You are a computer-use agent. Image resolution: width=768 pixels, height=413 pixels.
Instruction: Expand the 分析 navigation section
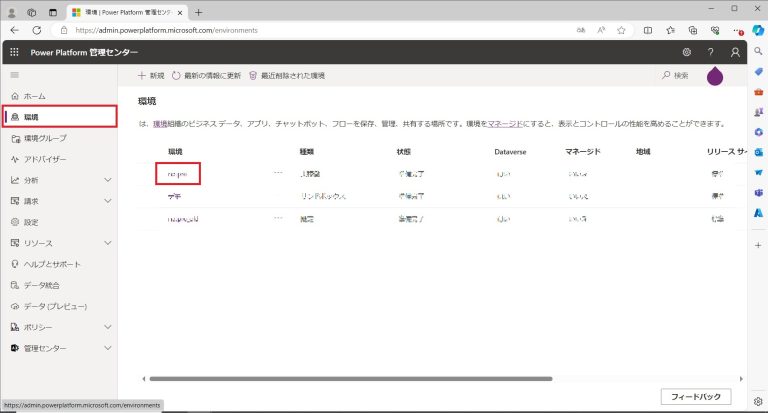107,180
